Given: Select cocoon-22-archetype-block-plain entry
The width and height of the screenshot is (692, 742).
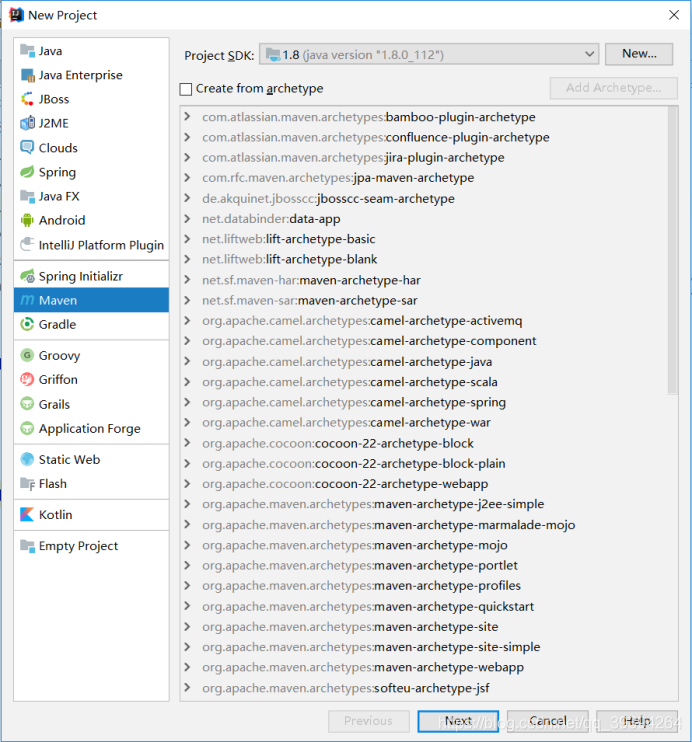Looking at the screenshot, I should (x=354, y=463).
